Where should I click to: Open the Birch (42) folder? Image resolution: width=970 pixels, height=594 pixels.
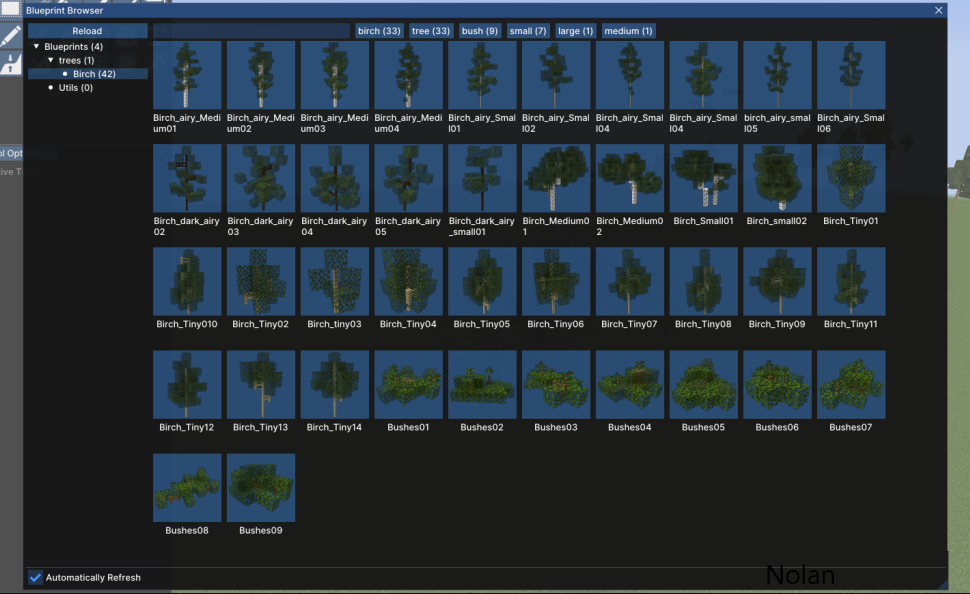coord(95,74)
